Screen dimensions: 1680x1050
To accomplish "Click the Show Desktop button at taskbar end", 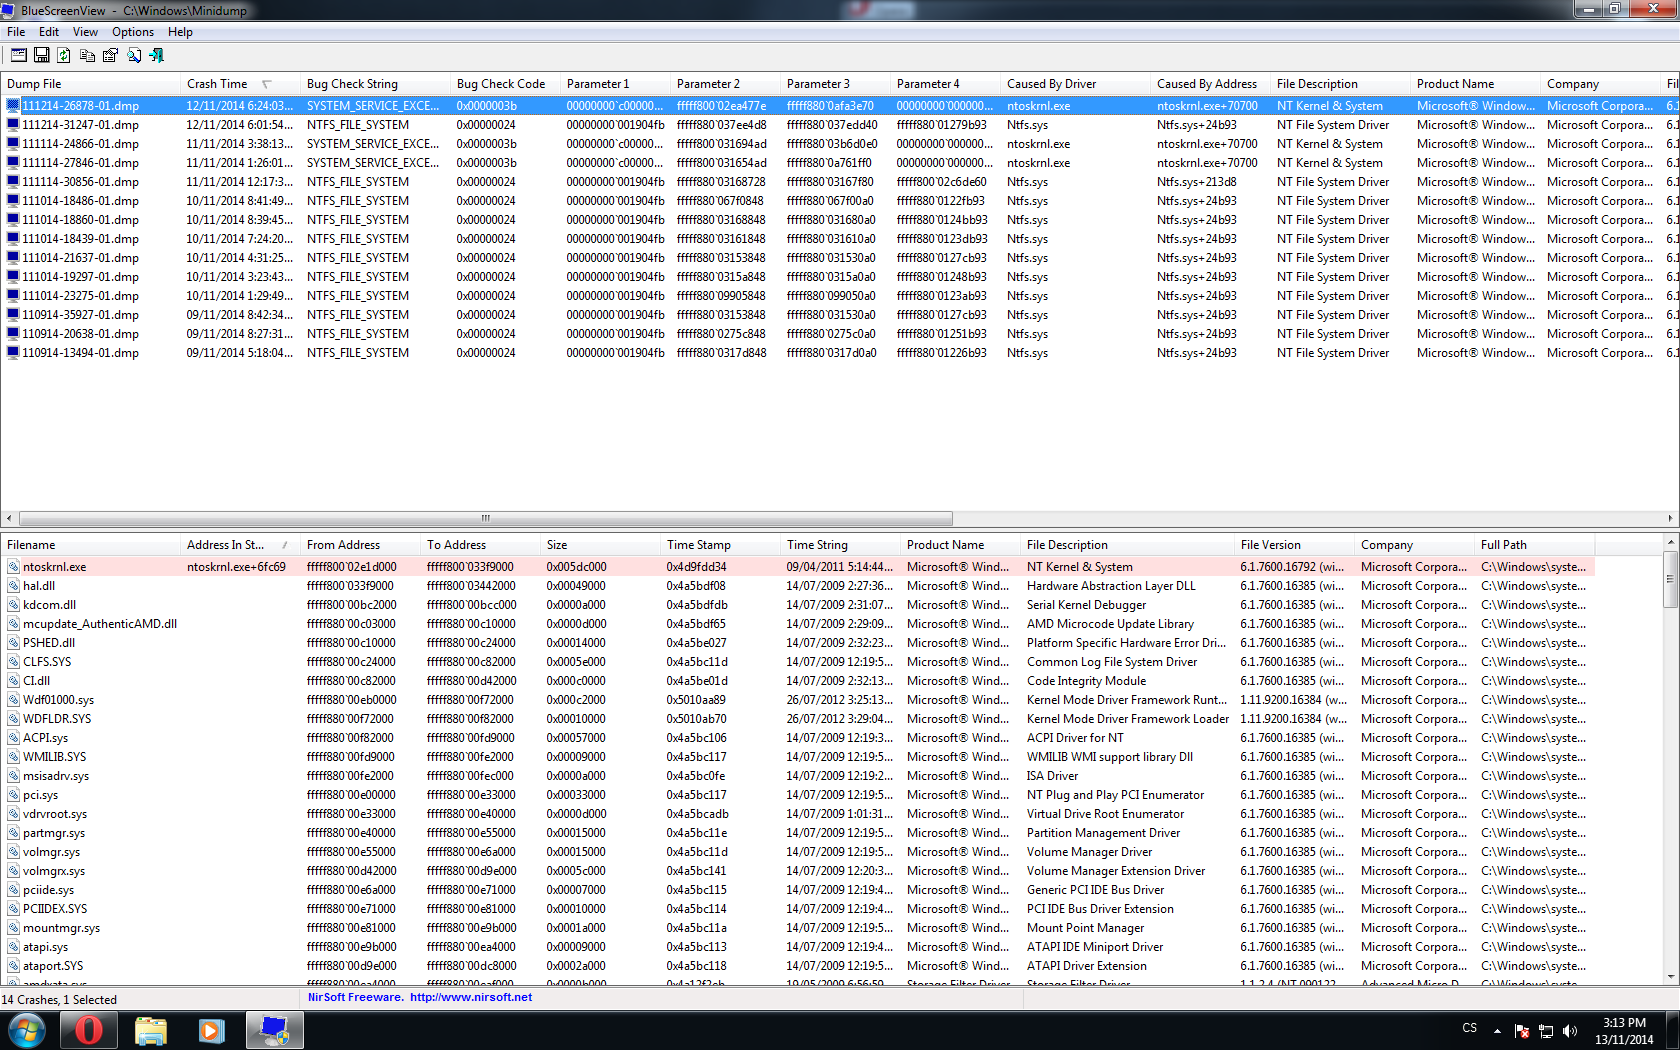I will pos(1673,1030).
